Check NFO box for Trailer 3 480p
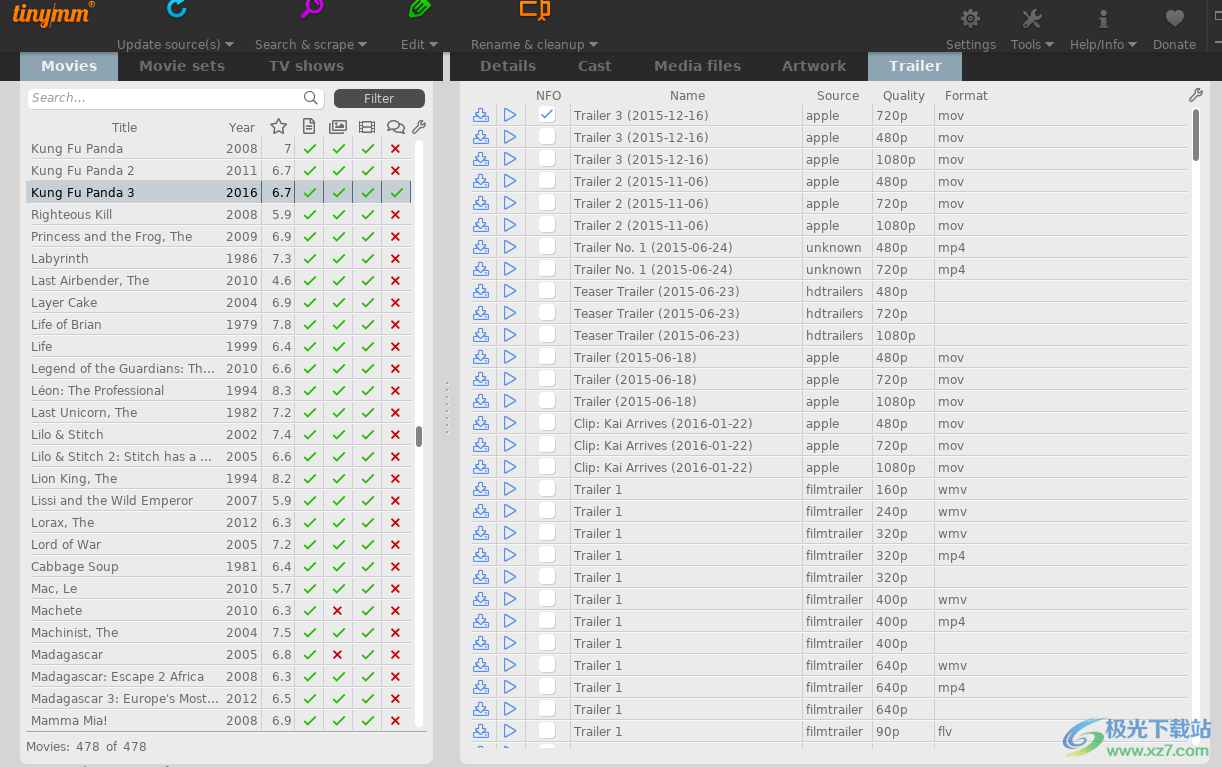The width and height of the screenshot is (1222, 767). tap(547, 137)
